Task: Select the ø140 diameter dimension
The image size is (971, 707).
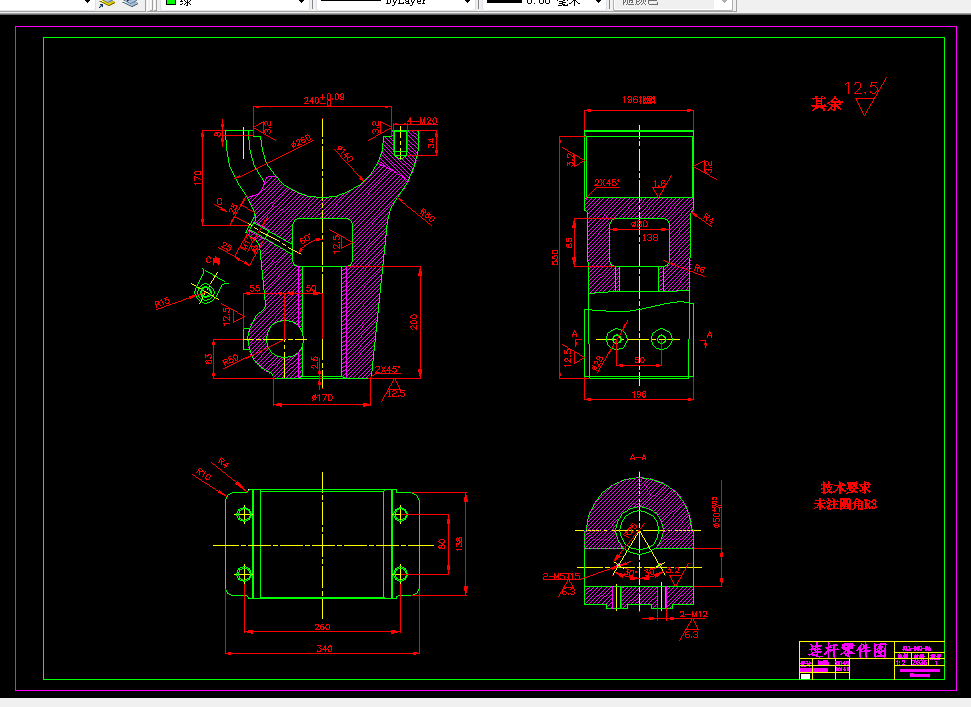Action: click(345, 154)
